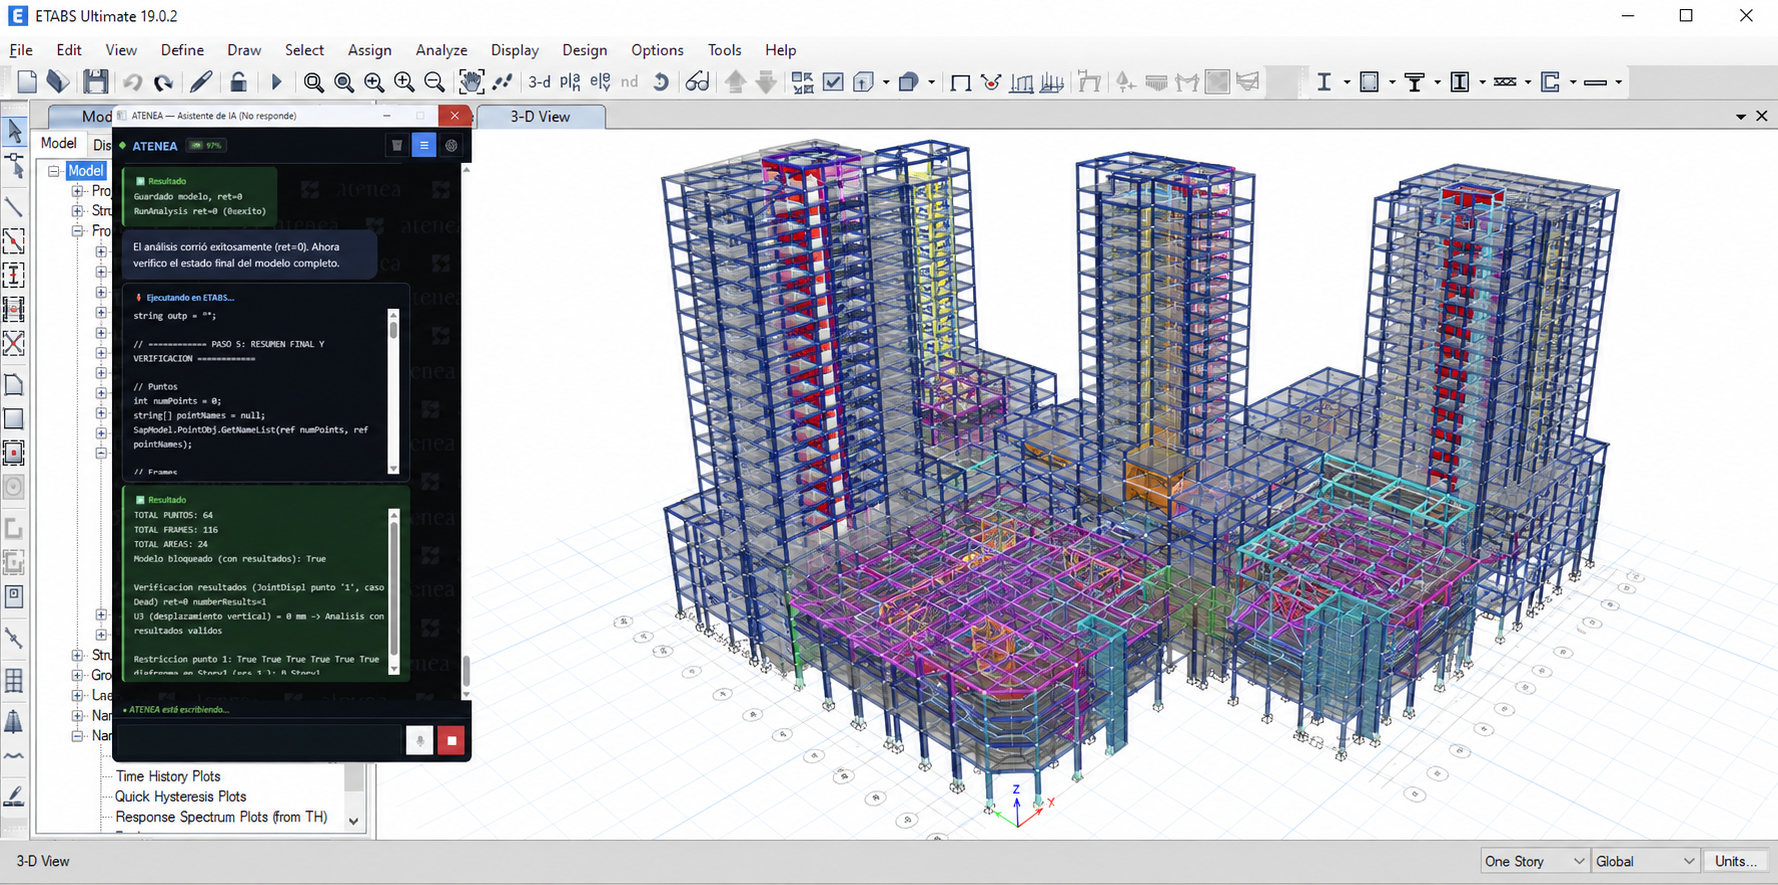Move up one story with up arrow

click(x=735, y=82)
